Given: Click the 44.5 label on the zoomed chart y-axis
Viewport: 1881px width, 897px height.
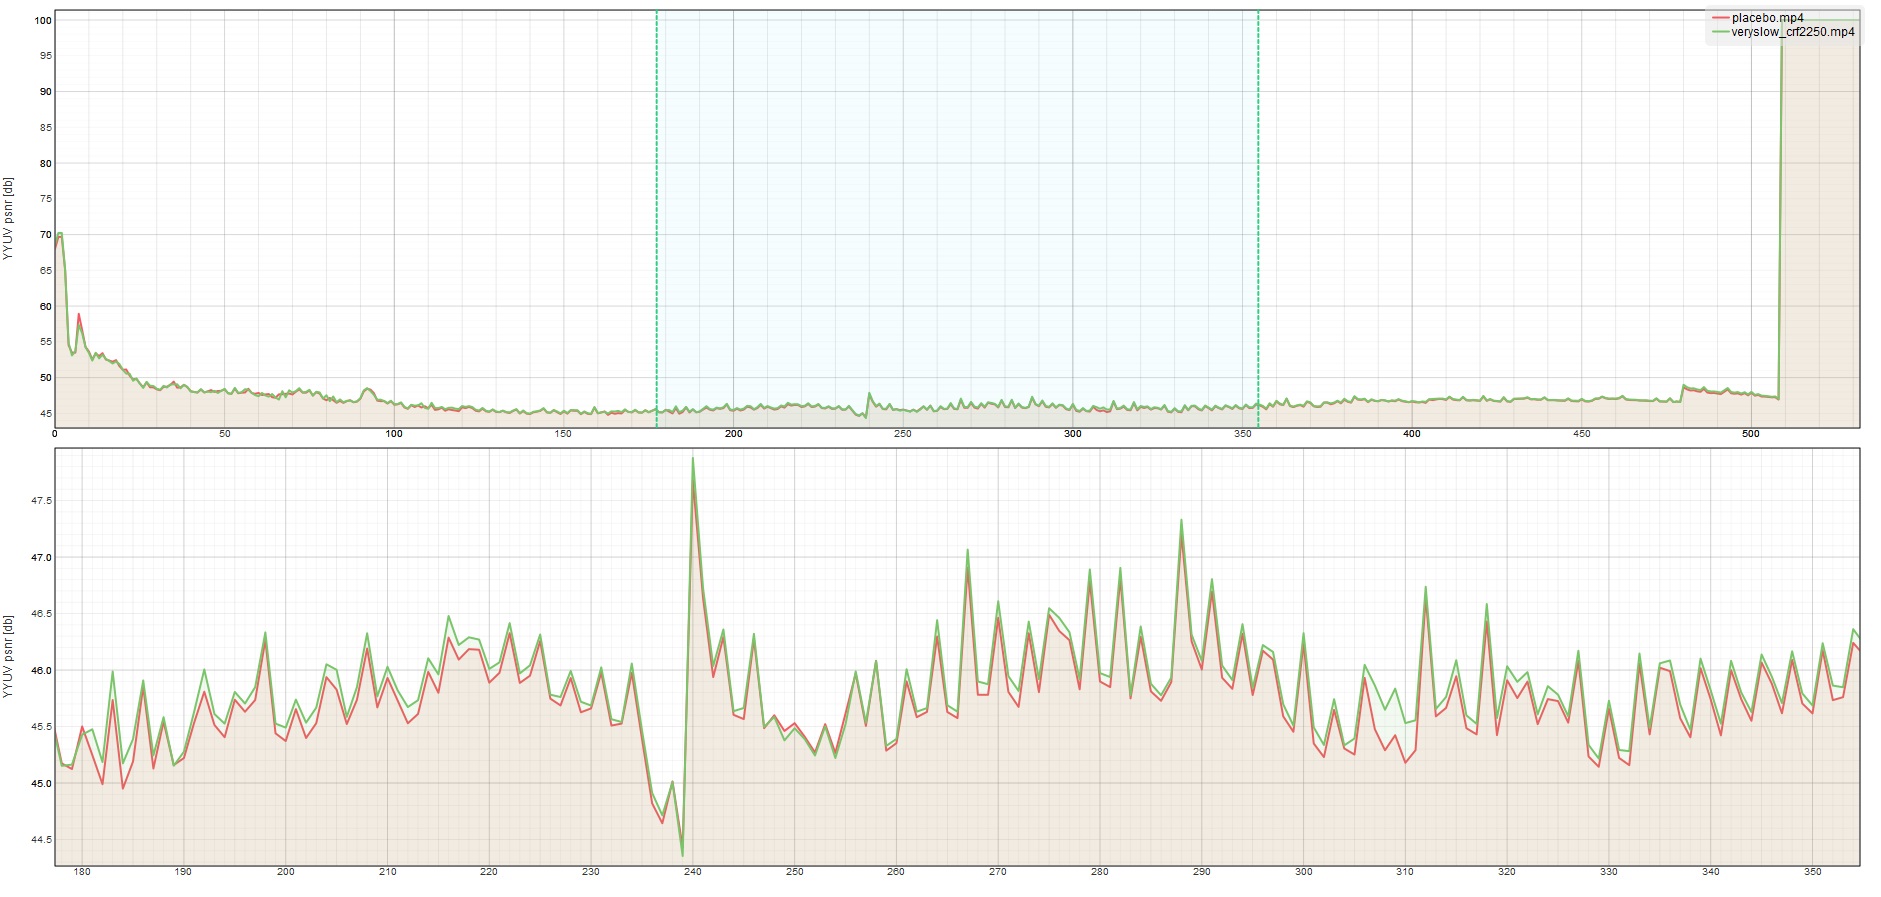Looking at the screenshot, I should [x=41, y=840].
